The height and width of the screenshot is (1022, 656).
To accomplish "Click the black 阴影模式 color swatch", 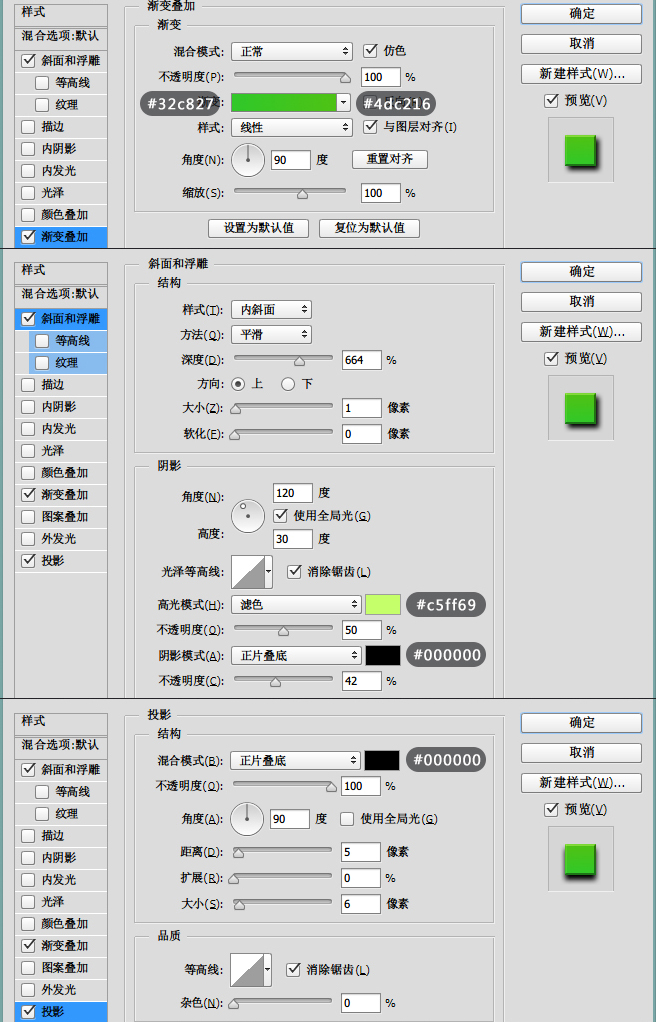I will click(x=383, y=656).
